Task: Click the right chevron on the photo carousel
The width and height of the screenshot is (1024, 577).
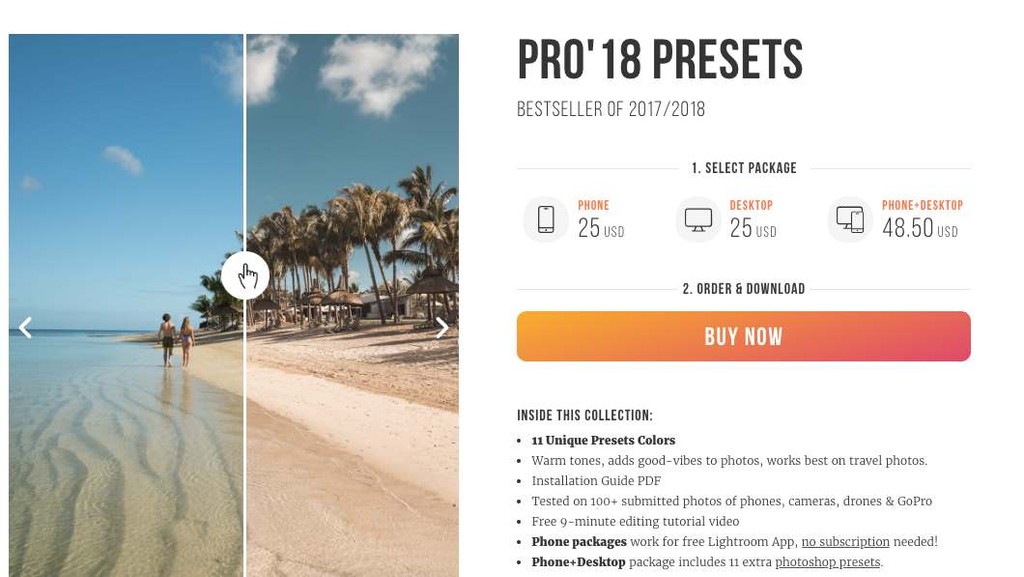Action: tap(442, 326)
